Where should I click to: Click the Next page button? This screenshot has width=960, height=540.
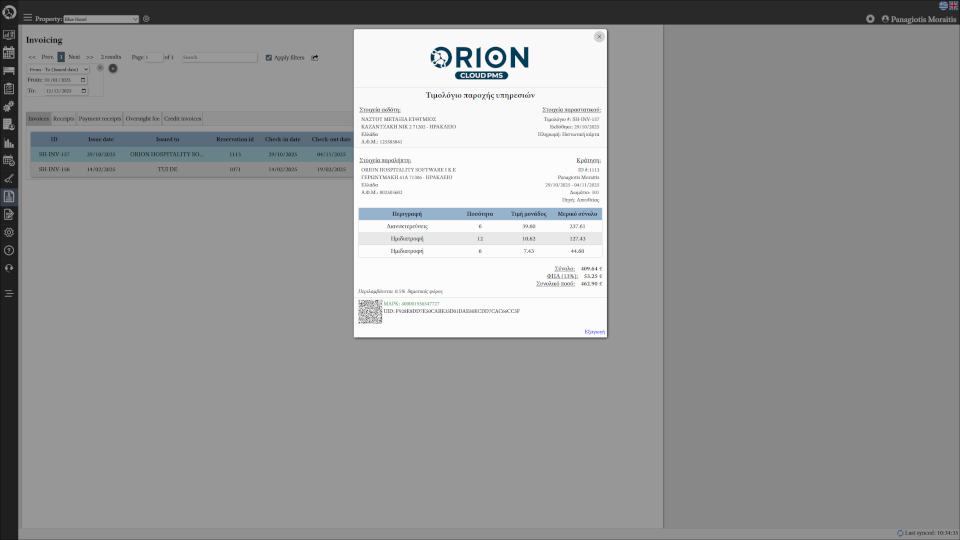(74, 57)
